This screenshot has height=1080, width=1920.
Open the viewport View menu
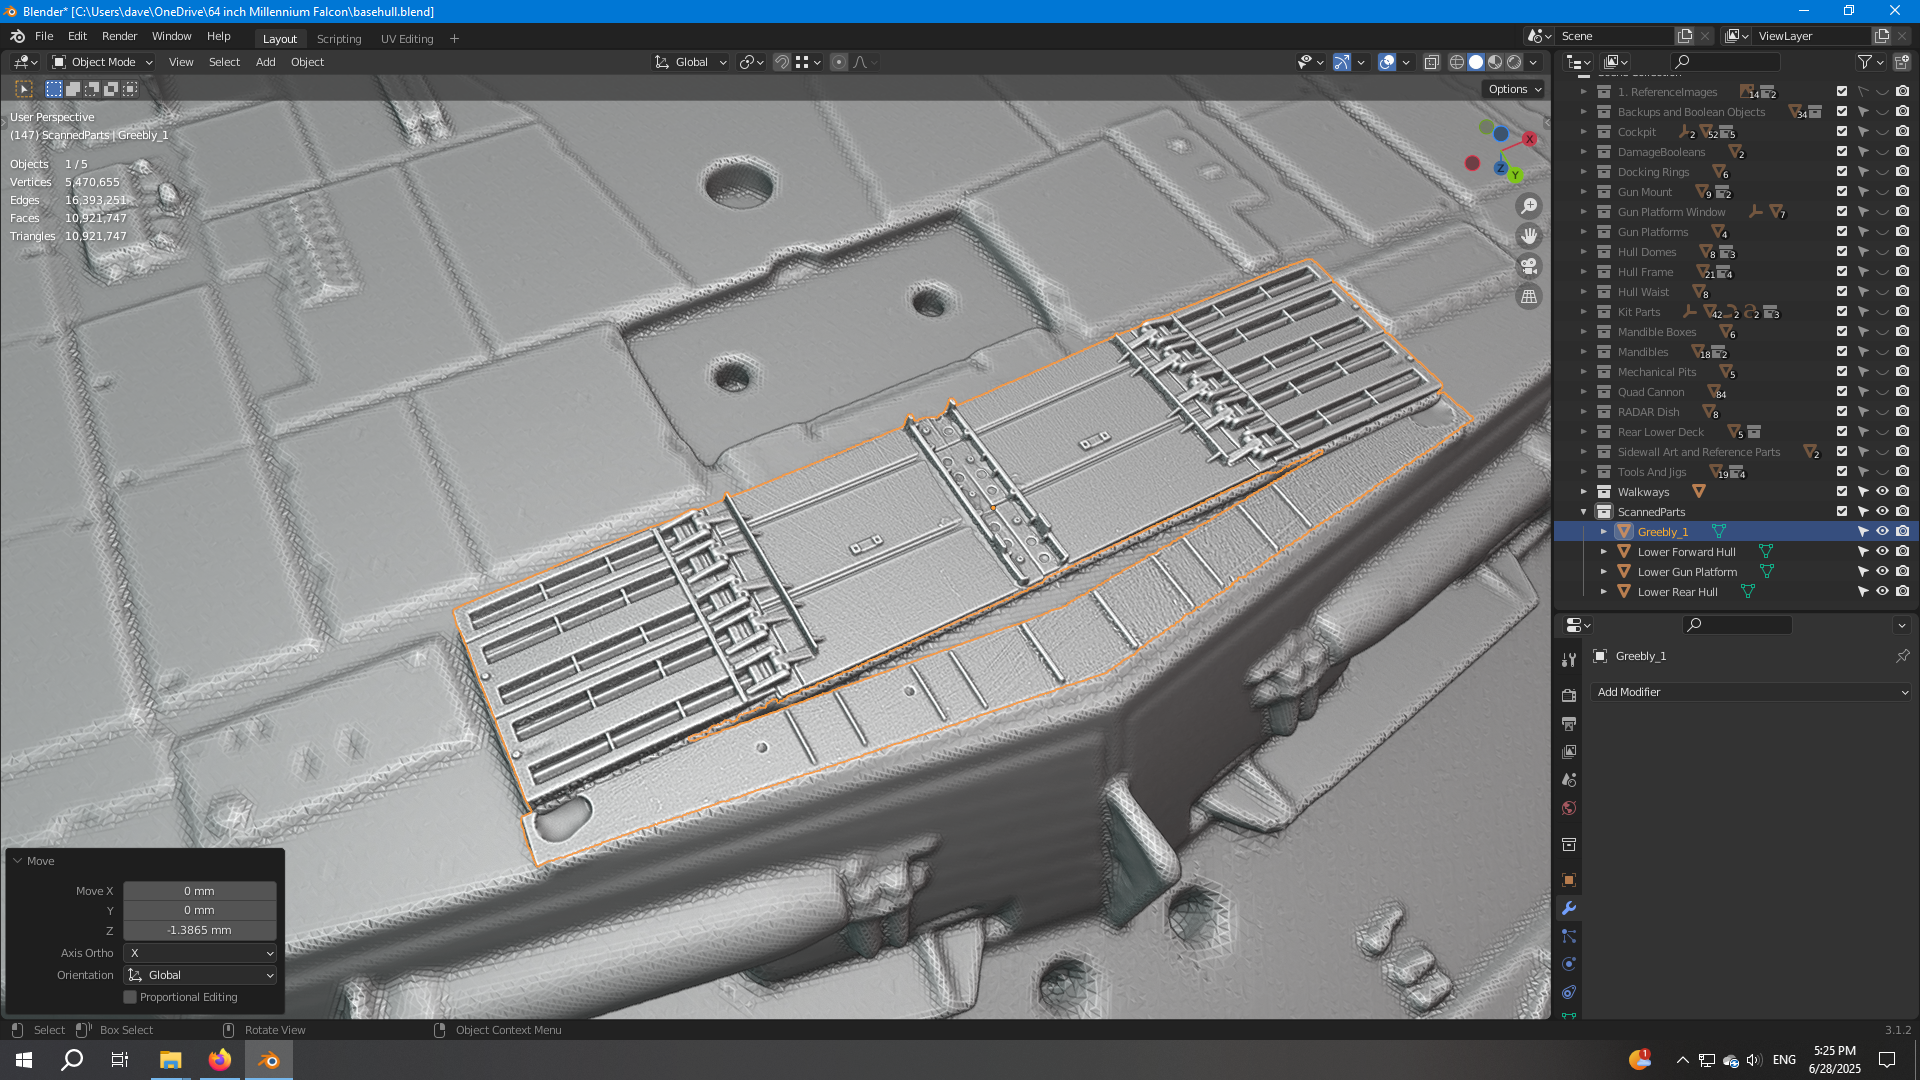181,62
